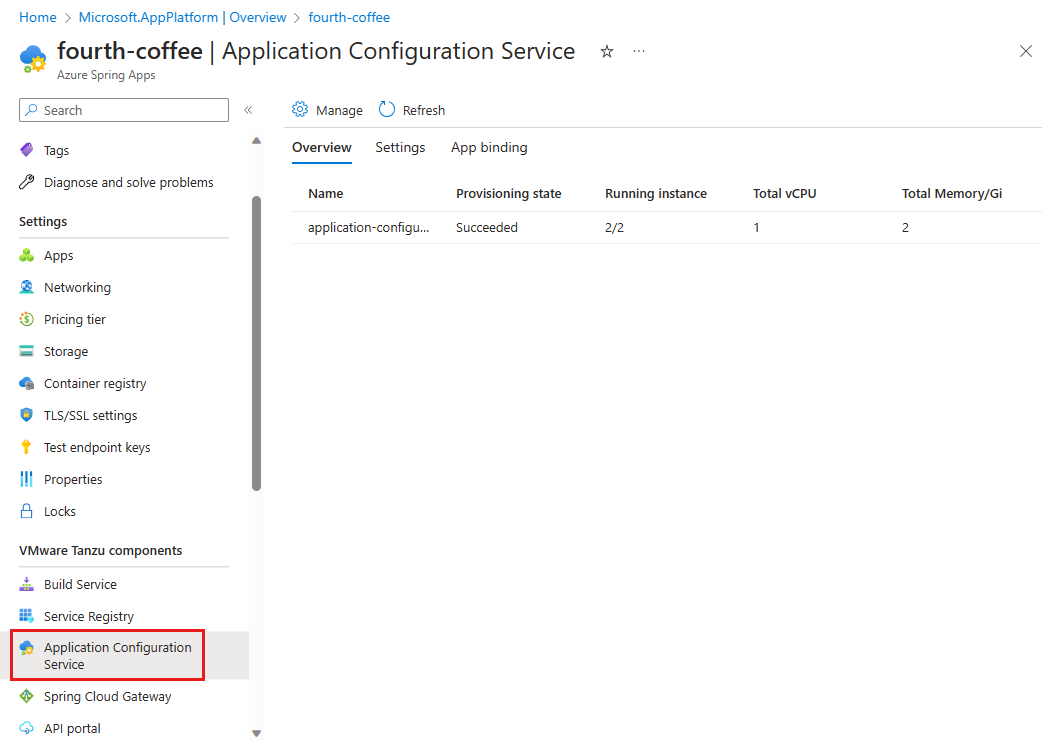Click the Test endpoint keys key icon

coord(27,448)
